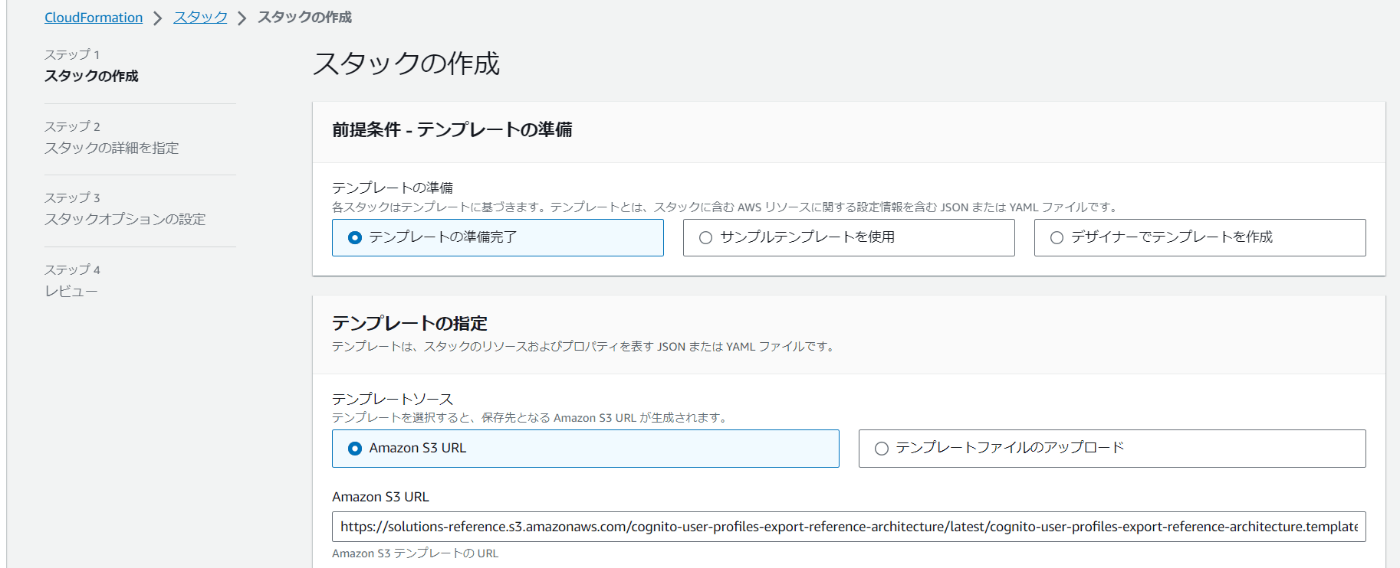Click the 前提条件 - テンプレートの準備 heading
Viewport: 1400px width, 568px height.
tap(452, 130)
